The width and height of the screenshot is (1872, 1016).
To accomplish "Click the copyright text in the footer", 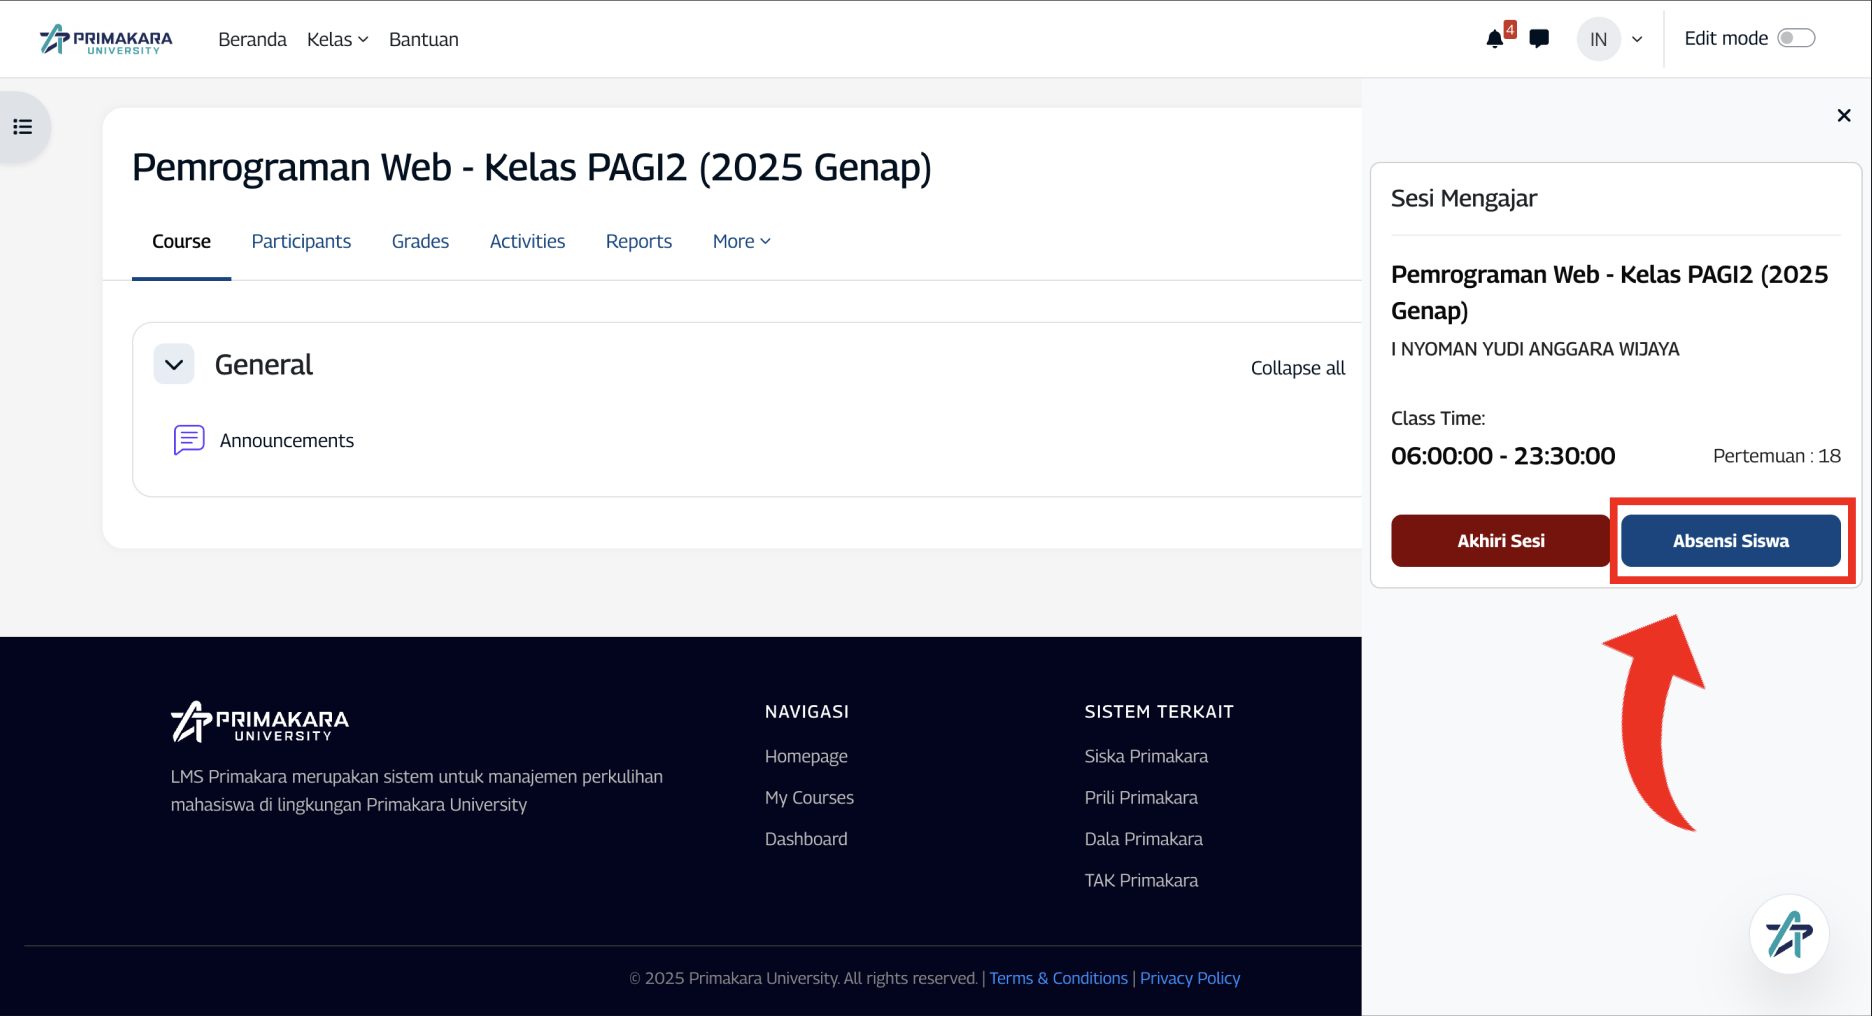I will pyautogui.click(x=803, y=978).
